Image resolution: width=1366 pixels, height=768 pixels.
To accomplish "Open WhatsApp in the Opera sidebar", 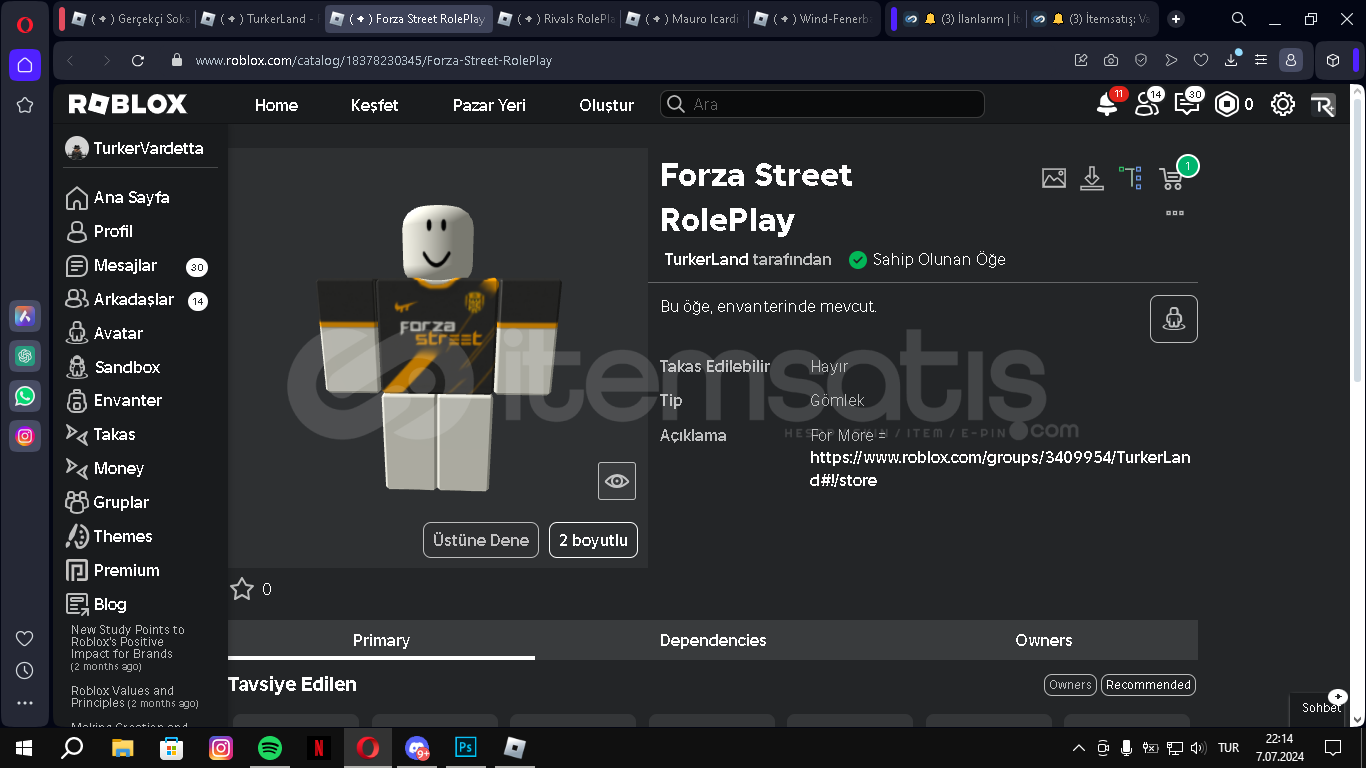I will pyautogui.click(x=25, y=396).
